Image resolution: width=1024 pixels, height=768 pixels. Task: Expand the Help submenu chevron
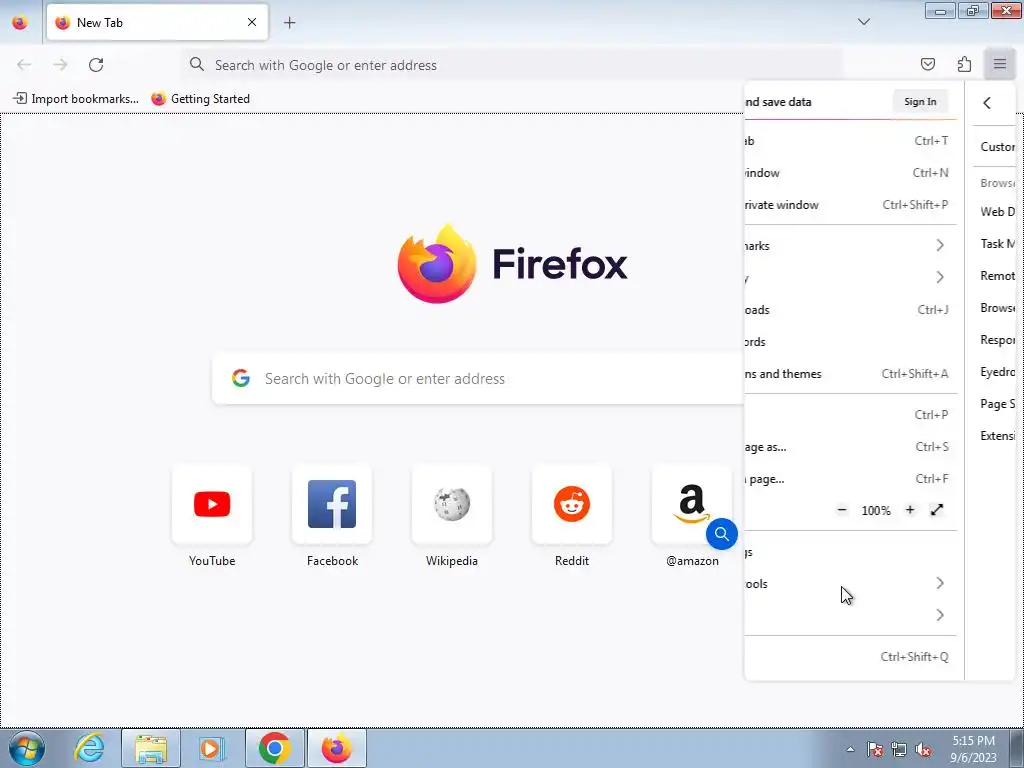tap(940, 615)
